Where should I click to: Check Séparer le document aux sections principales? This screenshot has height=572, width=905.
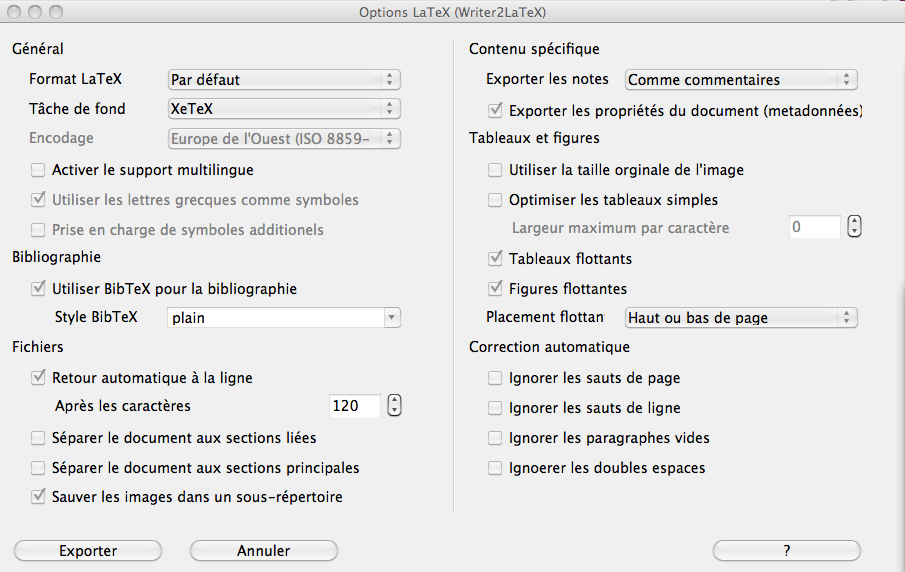(x=39, y=468)
